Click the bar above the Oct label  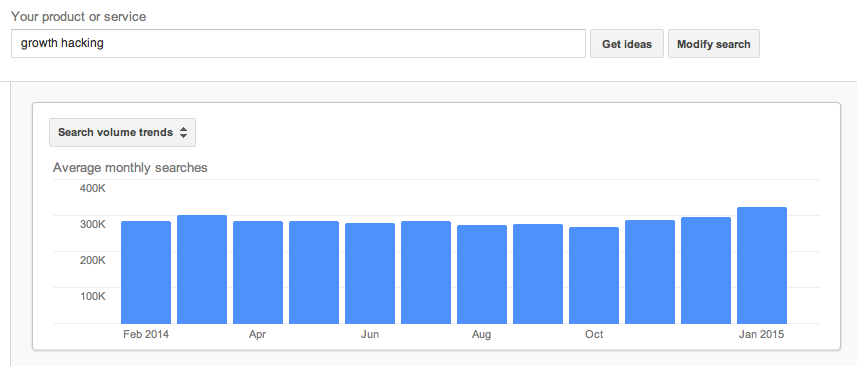(x=594, y=275)
